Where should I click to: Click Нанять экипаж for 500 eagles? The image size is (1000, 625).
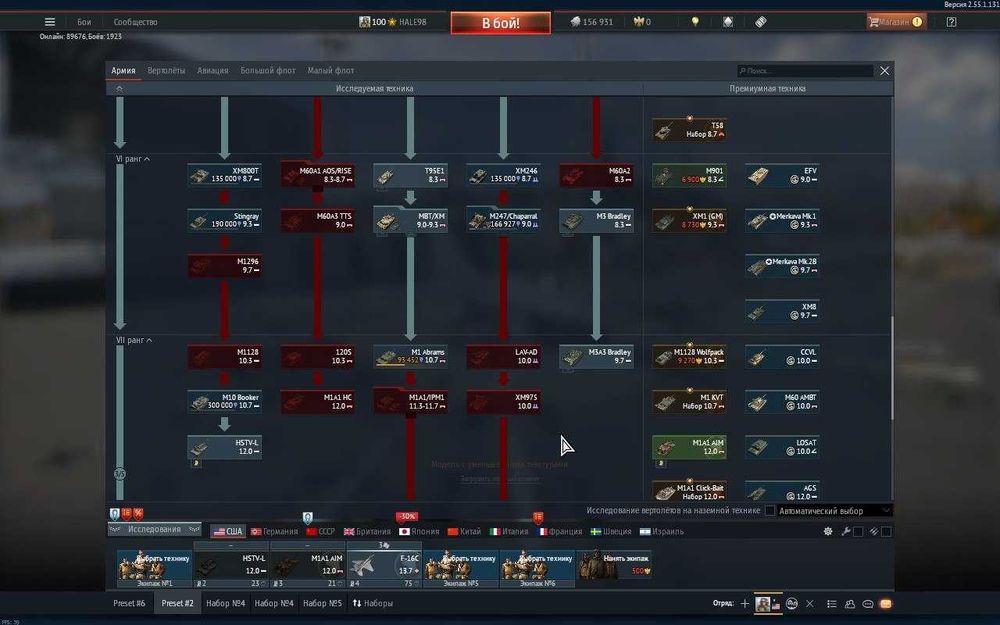click(615, 565)
